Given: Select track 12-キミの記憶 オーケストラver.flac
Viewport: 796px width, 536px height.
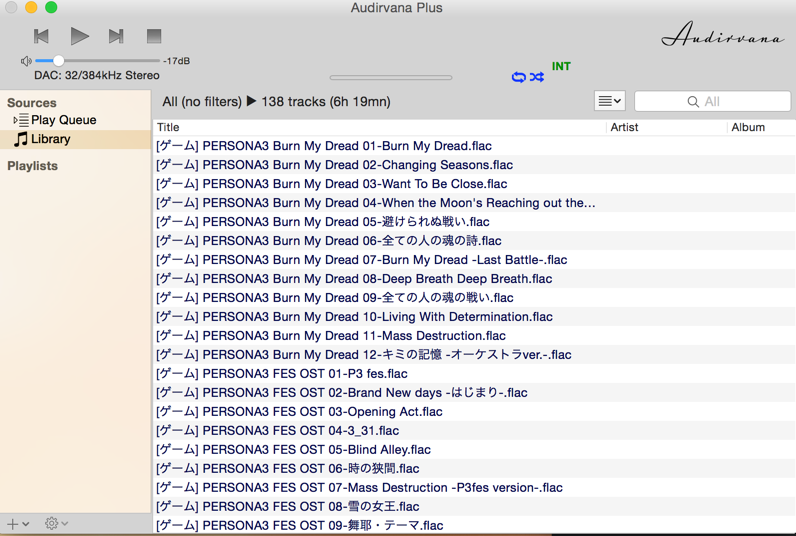Looking at the screenshot, I should tap(474, 355).
